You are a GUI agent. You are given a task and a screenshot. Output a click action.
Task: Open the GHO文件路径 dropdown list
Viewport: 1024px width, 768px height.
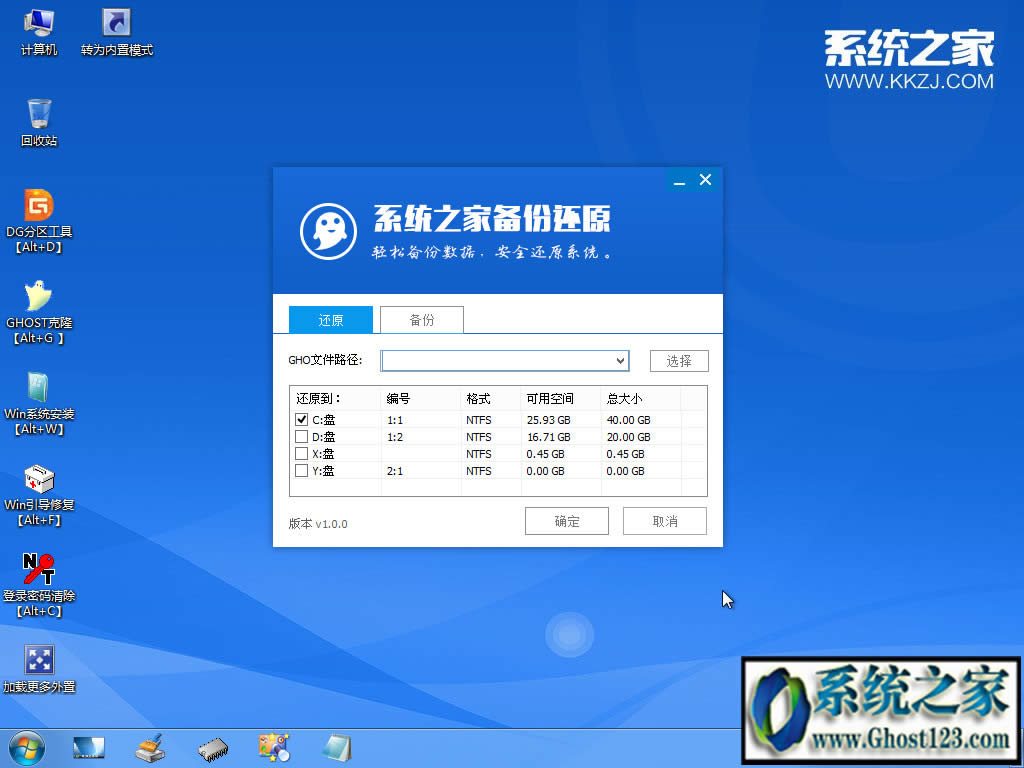pyautogui.click(x=620, y=360)
